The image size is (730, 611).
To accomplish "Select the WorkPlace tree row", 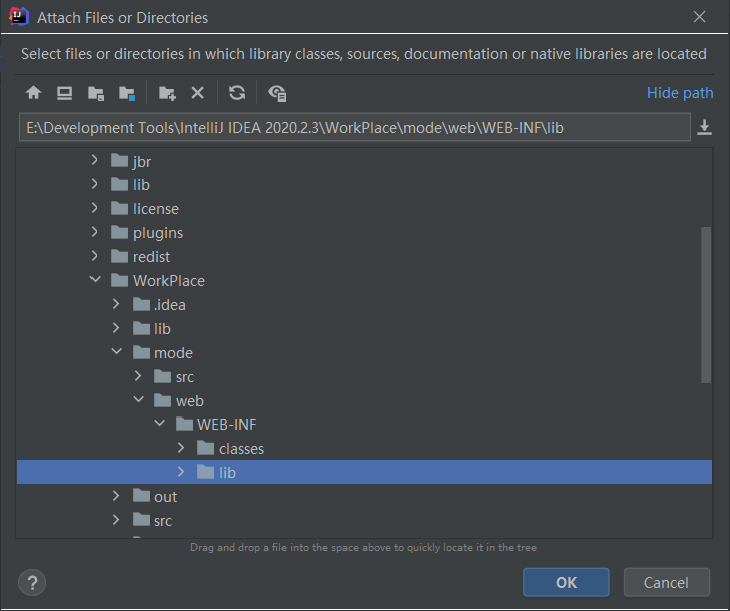I will [x=364, y=280].
